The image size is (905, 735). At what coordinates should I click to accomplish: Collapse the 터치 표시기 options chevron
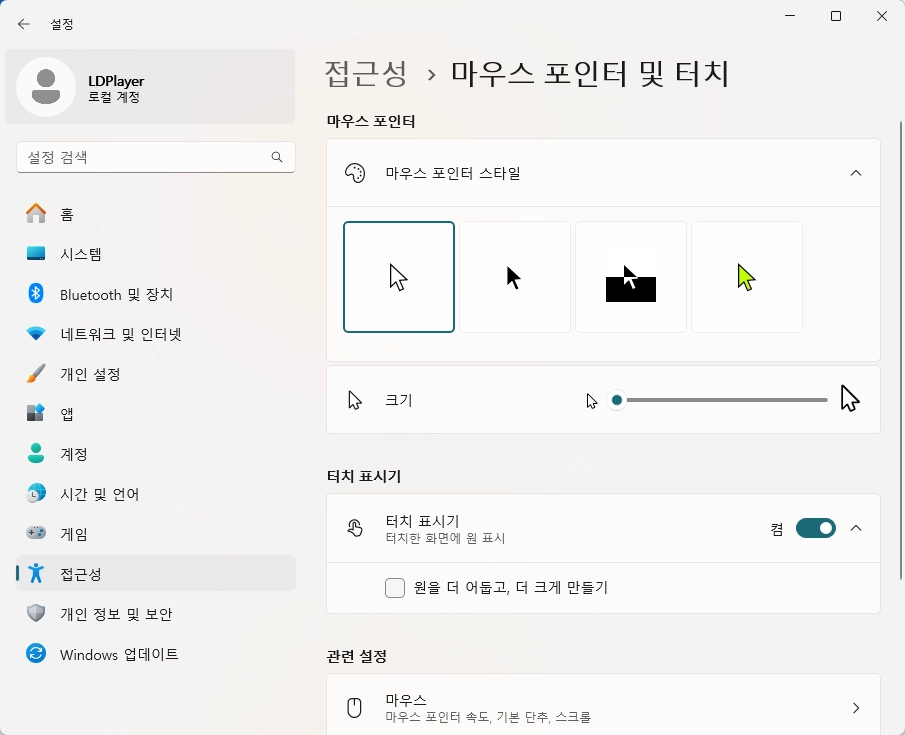(x=856, y=528)
